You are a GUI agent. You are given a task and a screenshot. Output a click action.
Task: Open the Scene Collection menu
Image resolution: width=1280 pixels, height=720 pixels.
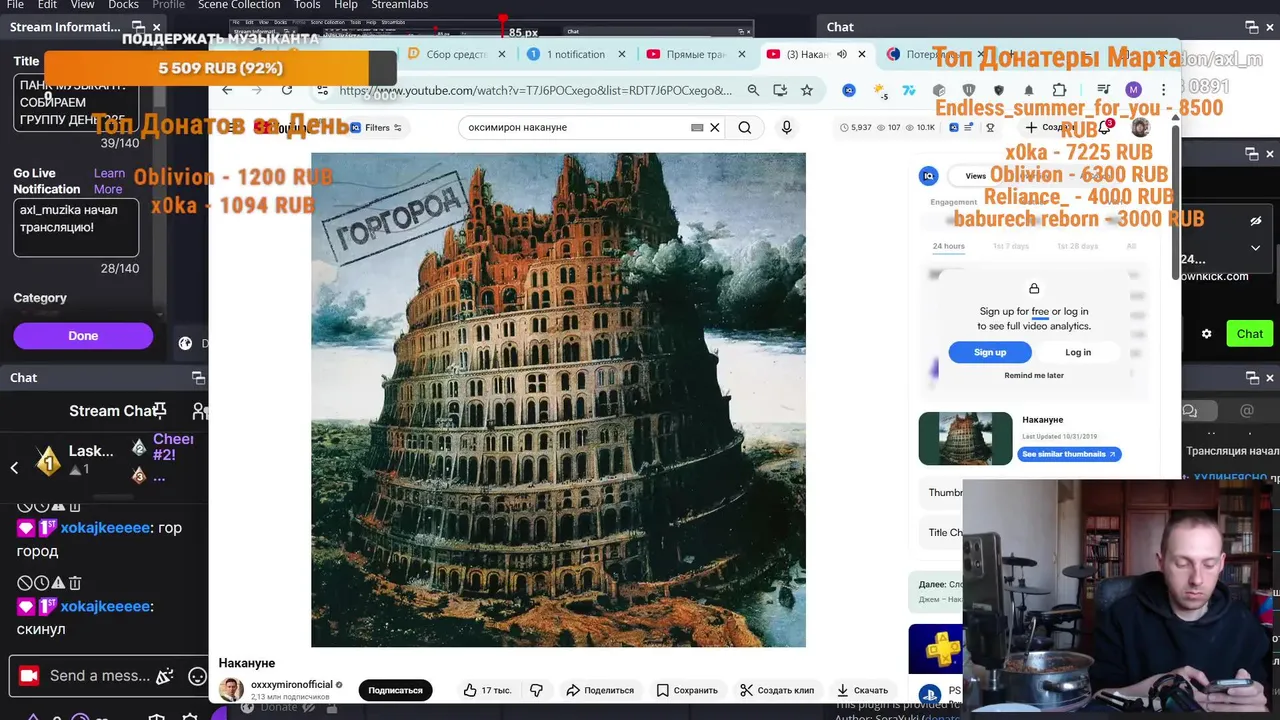click(x=239, y=5)
